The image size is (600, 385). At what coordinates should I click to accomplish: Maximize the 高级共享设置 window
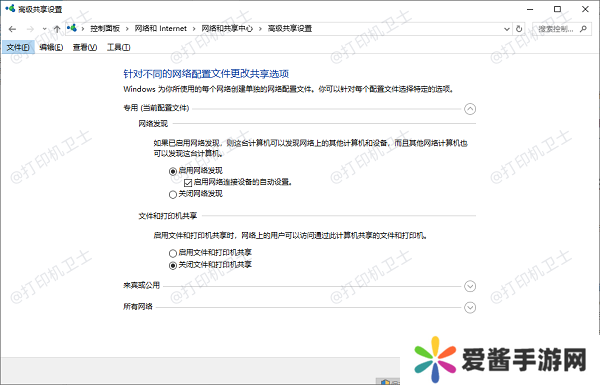[x=558, y=9]
